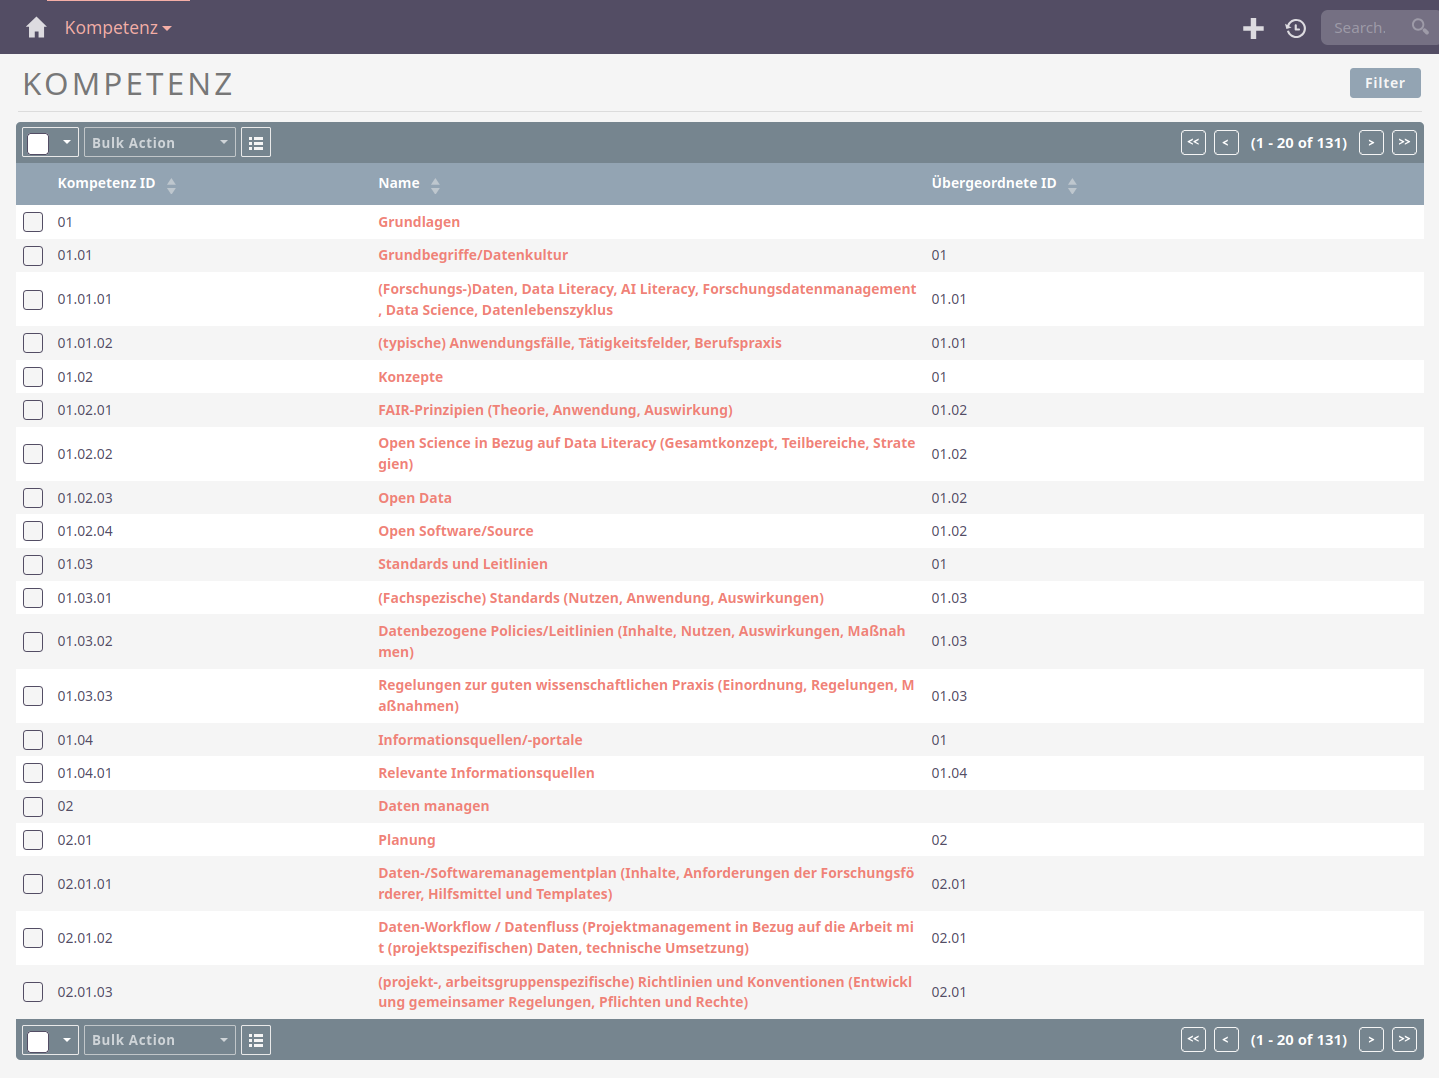
Task: Select the checkbox for row 01.04.01
Action: click(x=33, y=773)
